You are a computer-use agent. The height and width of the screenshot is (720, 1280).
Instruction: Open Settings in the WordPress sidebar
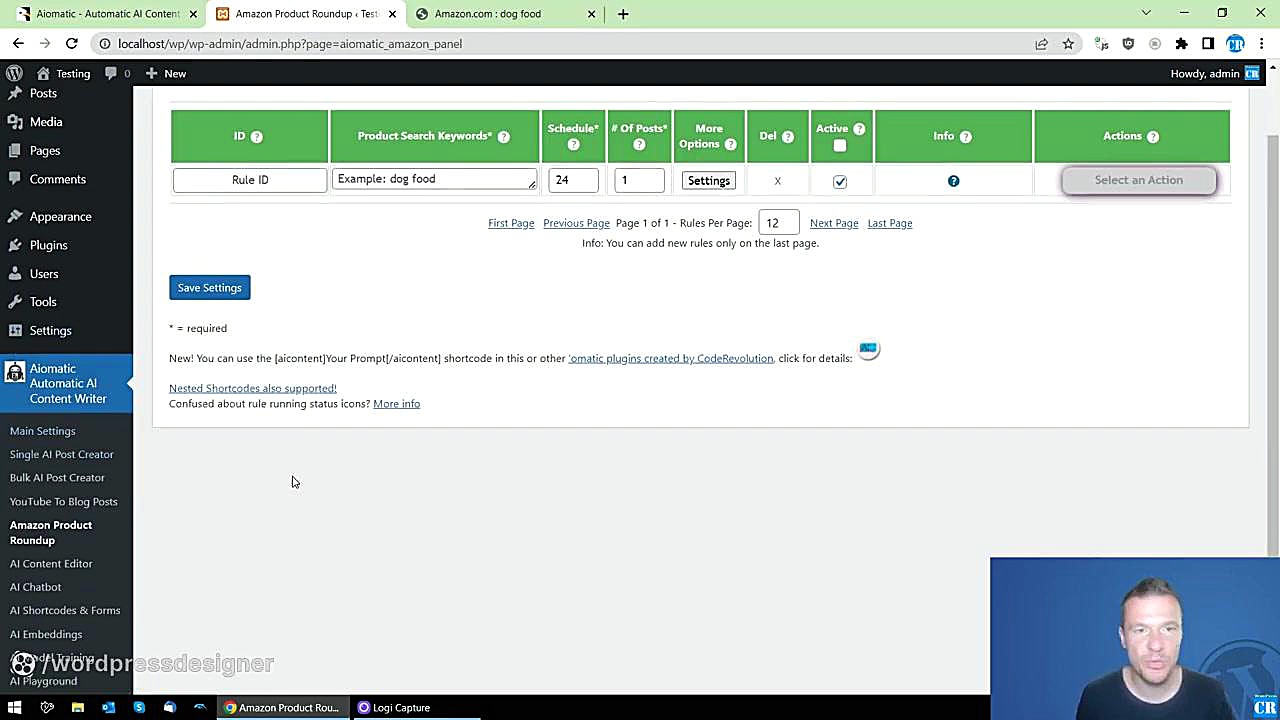point(50,331)
